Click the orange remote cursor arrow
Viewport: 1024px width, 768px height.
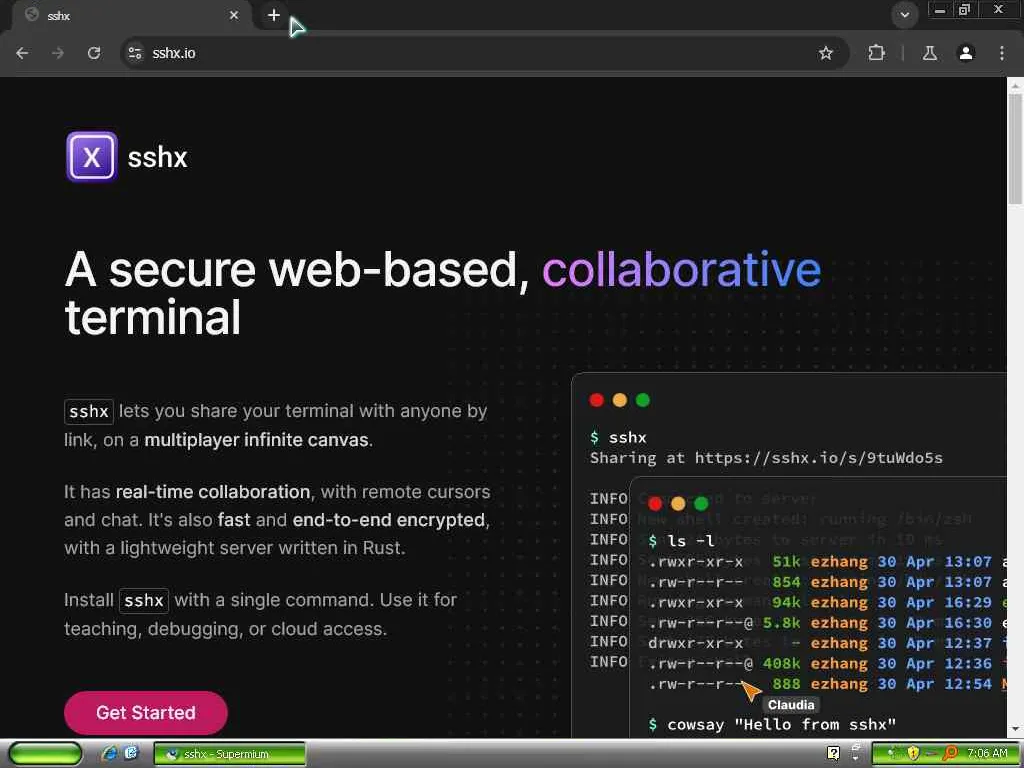[x=752, y=690]
